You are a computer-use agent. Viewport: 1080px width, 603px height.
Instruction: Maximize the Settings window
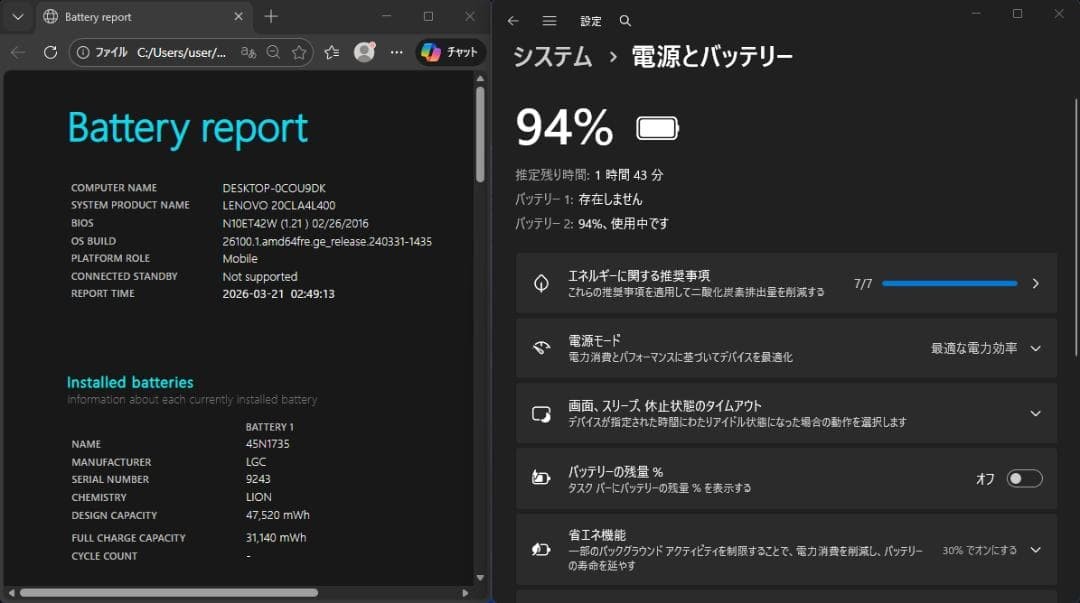pyautogui.click(x=1017, y=14)
